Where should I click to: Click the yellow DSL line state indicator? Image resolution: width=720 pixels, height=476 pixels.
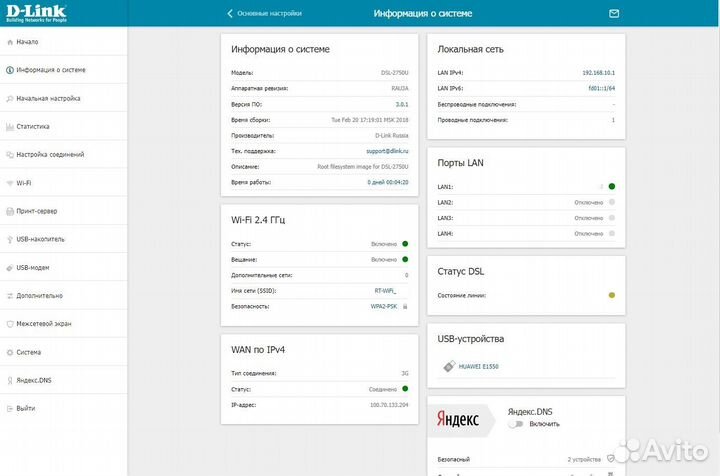click(x=612, y=295)
